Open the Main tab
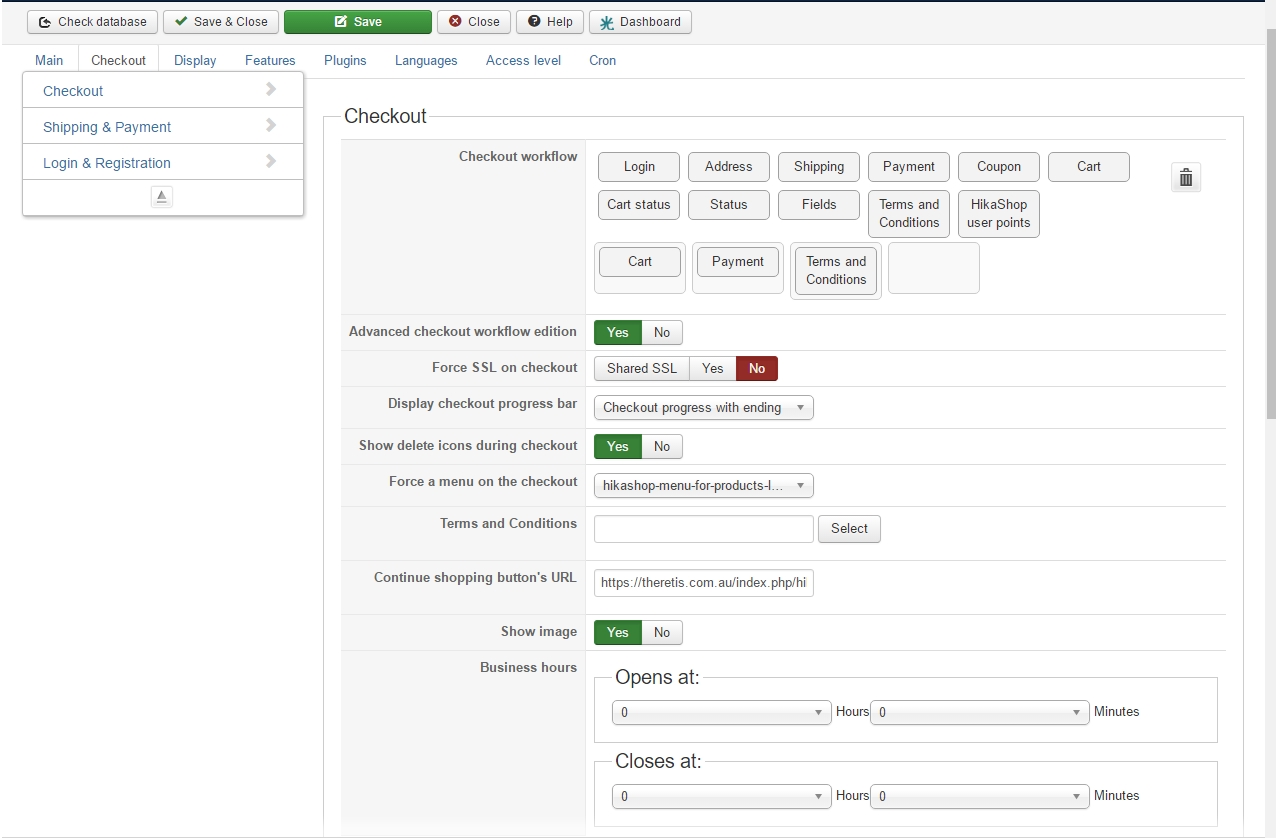The height and width of the screenshot is (838, 1276). pyautogui.click(x=49, y=60)
